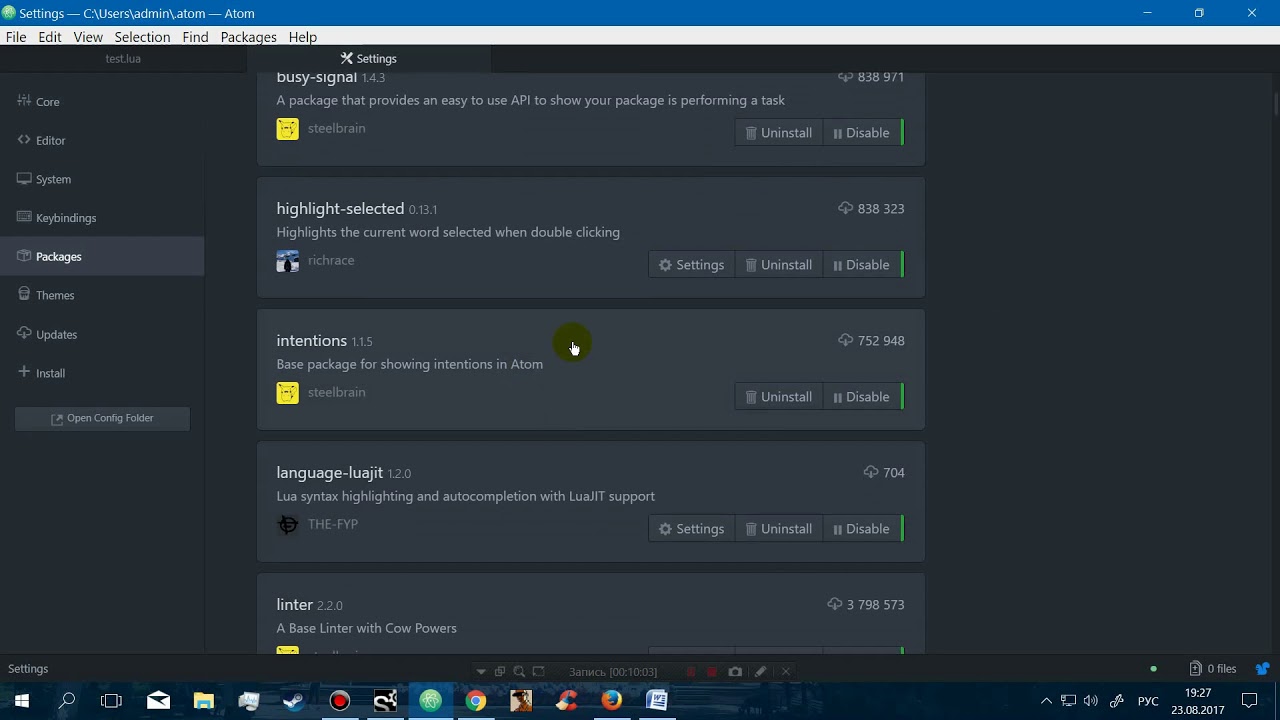Open Firefox from the taskbar
This screenshot has height=720, width=1280.
(612, 701)
